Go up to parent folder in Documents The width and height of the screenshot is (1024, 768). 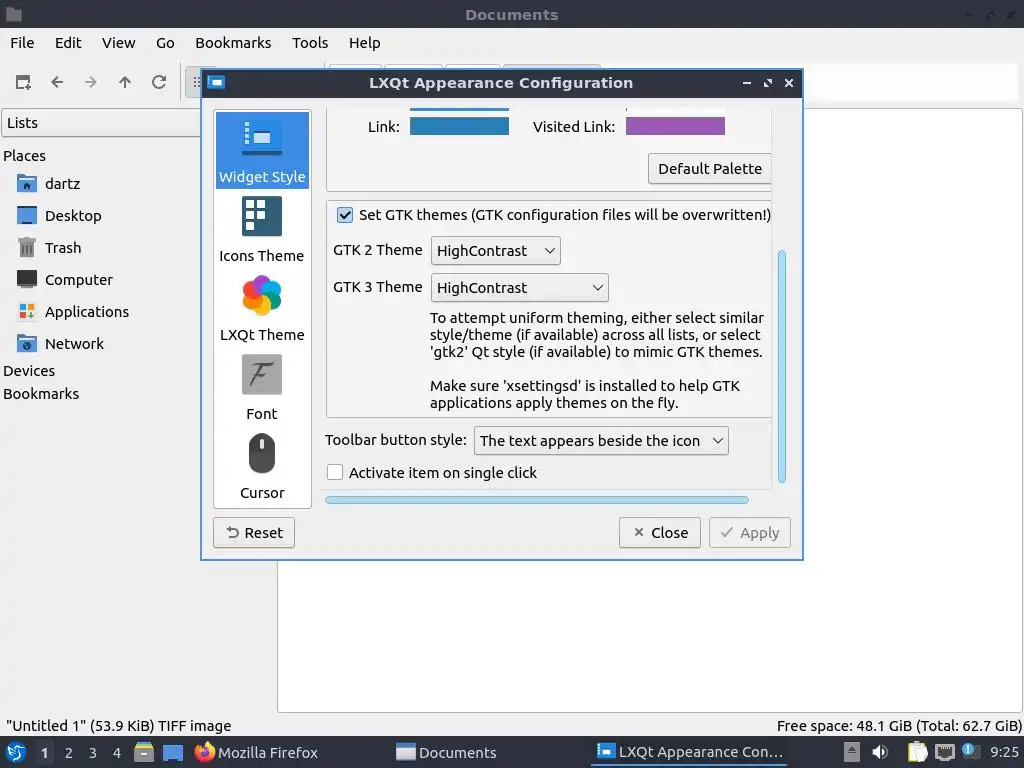point(125,82)
